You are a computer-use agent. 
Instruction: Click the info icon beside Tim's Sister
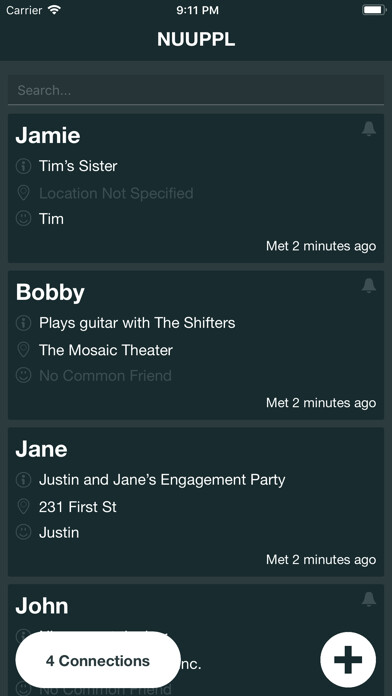click(24, 166)
